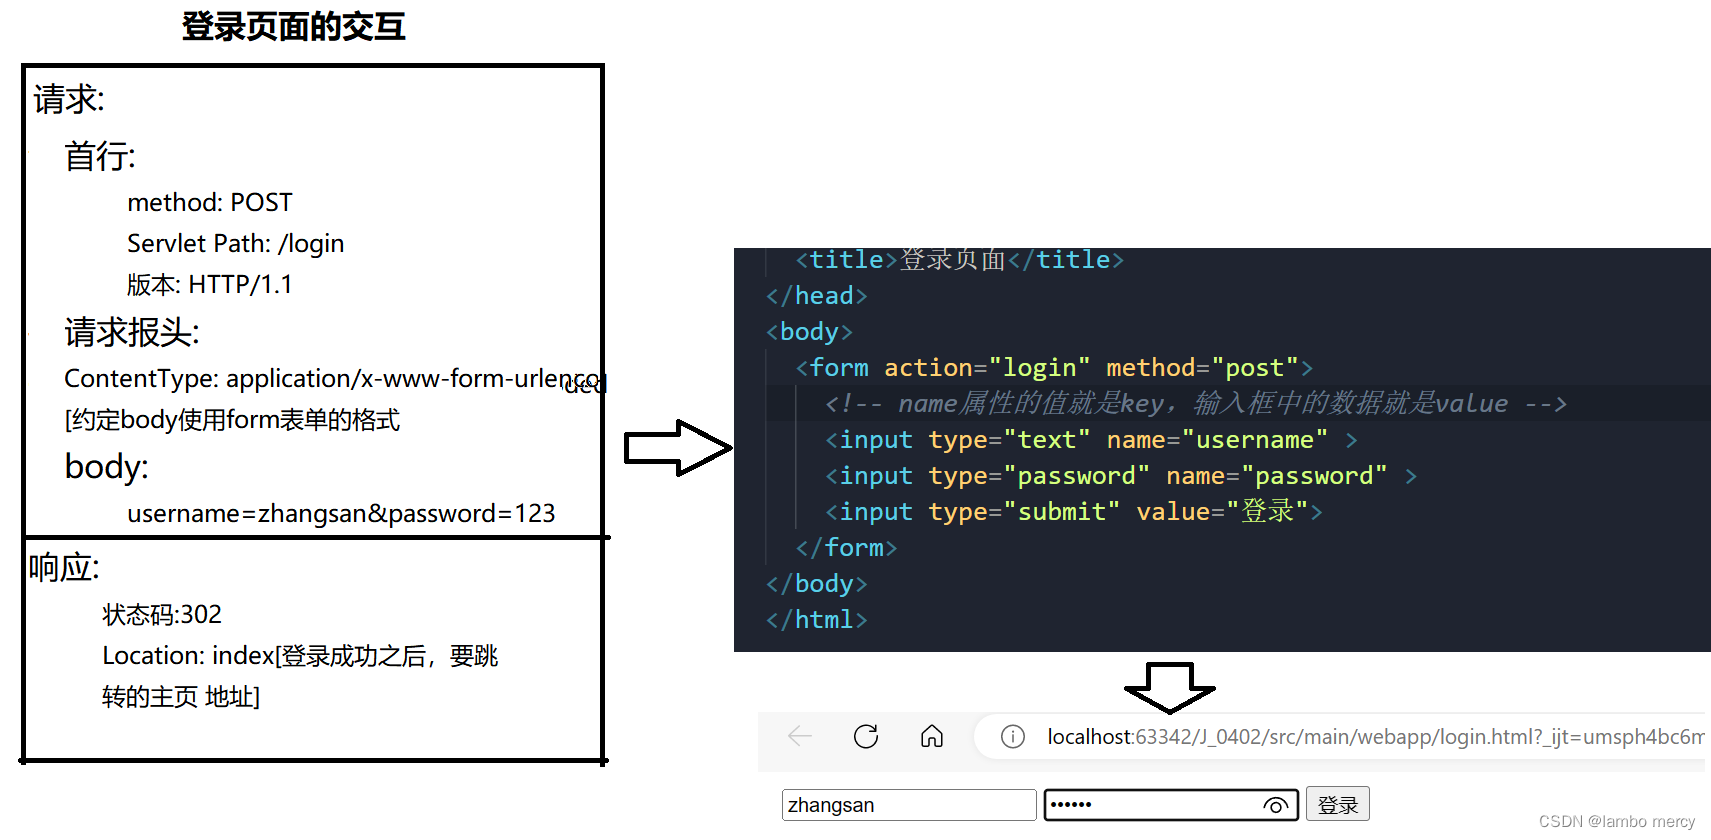Click the localhost address bar URL
Image resolution: width=1711 pixels, height=840 pixels.
pos(1375,737)
